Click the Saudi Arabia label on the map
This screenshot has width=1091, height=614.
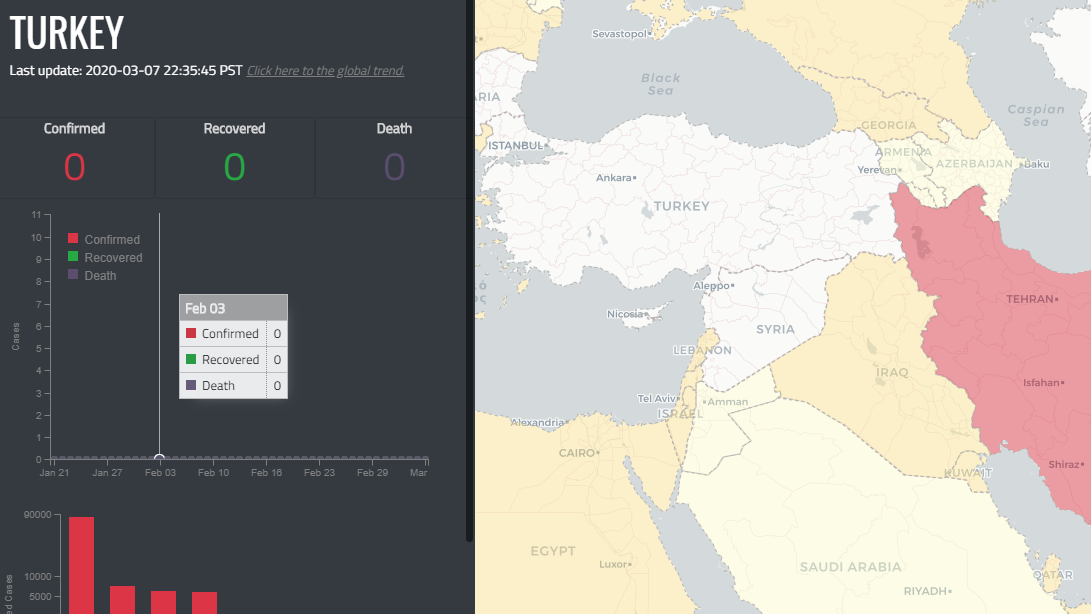point(850,567)
